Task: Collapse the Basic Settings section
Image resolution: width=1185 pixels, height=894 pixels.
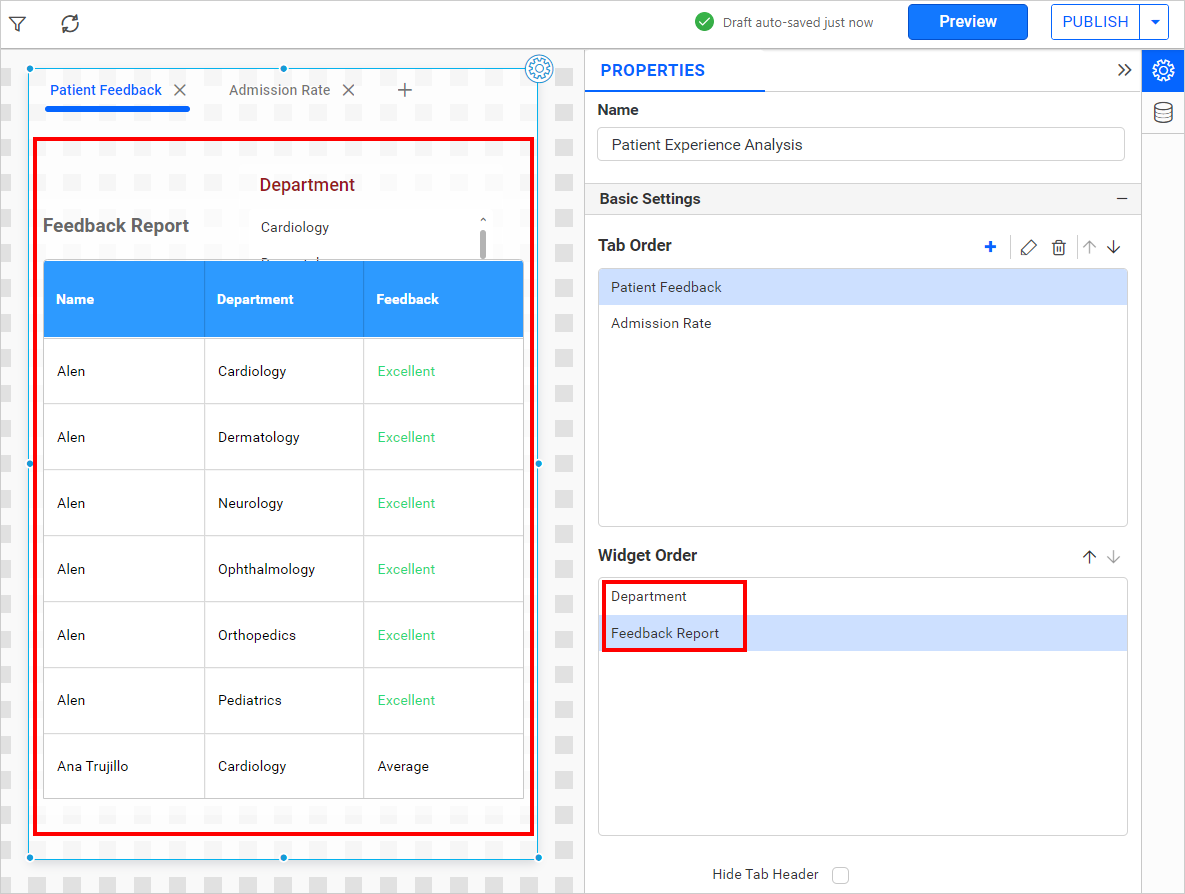Action: tap(1121, 198)
